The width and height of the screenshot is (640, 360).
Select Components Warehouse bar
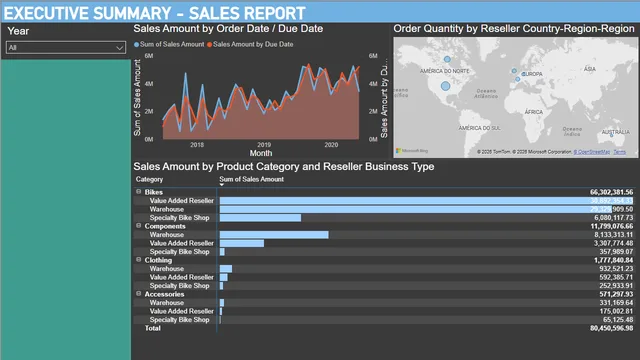(x=274, y=235)
